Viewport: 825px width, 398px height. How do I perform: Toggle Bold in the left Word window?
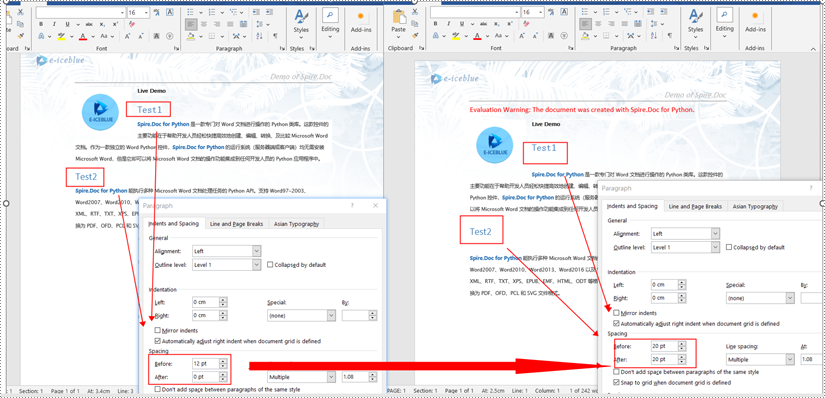(x=41, y=24)
